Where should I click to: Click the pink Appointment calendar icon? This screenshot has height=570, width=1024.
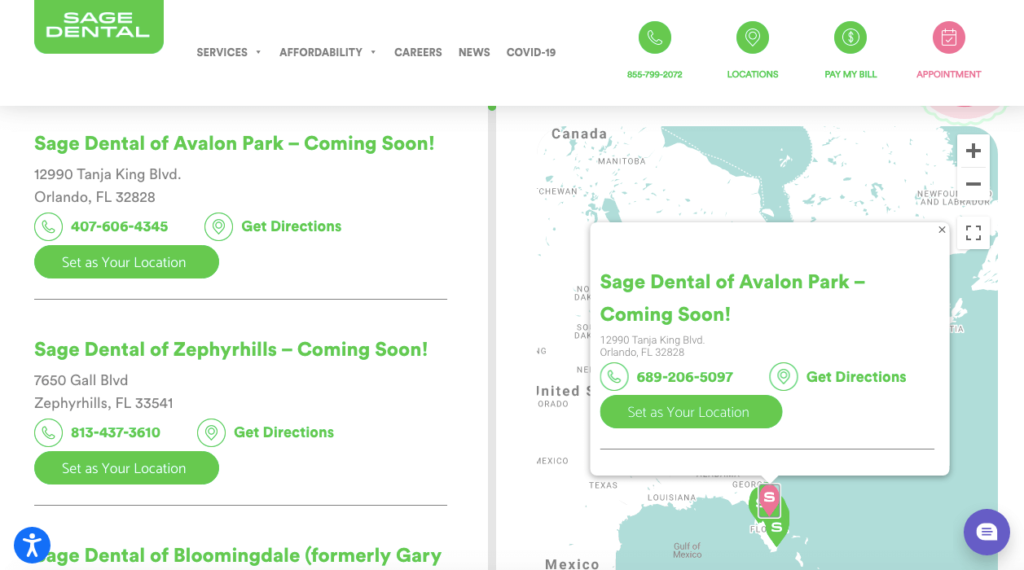(948, 38)
